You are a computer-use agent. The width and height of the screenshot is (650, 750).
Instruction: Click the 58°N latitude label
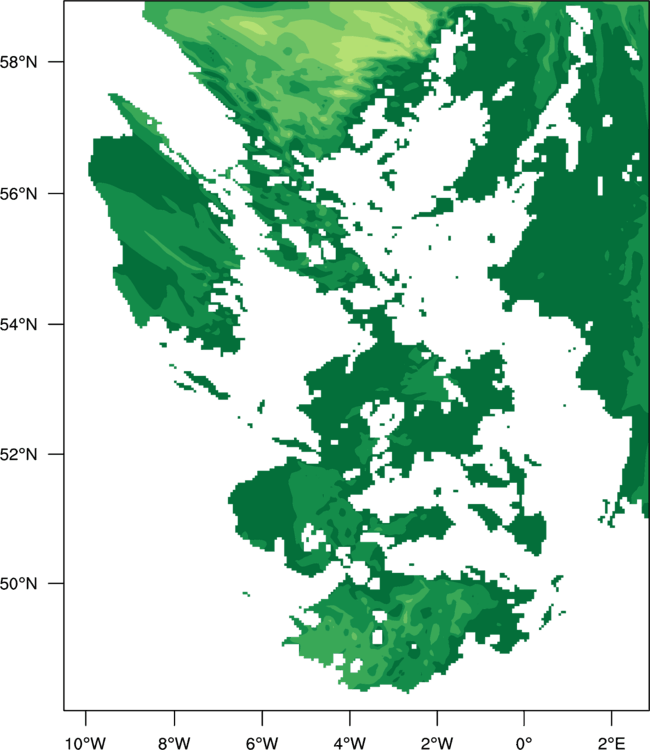[18, 62]
